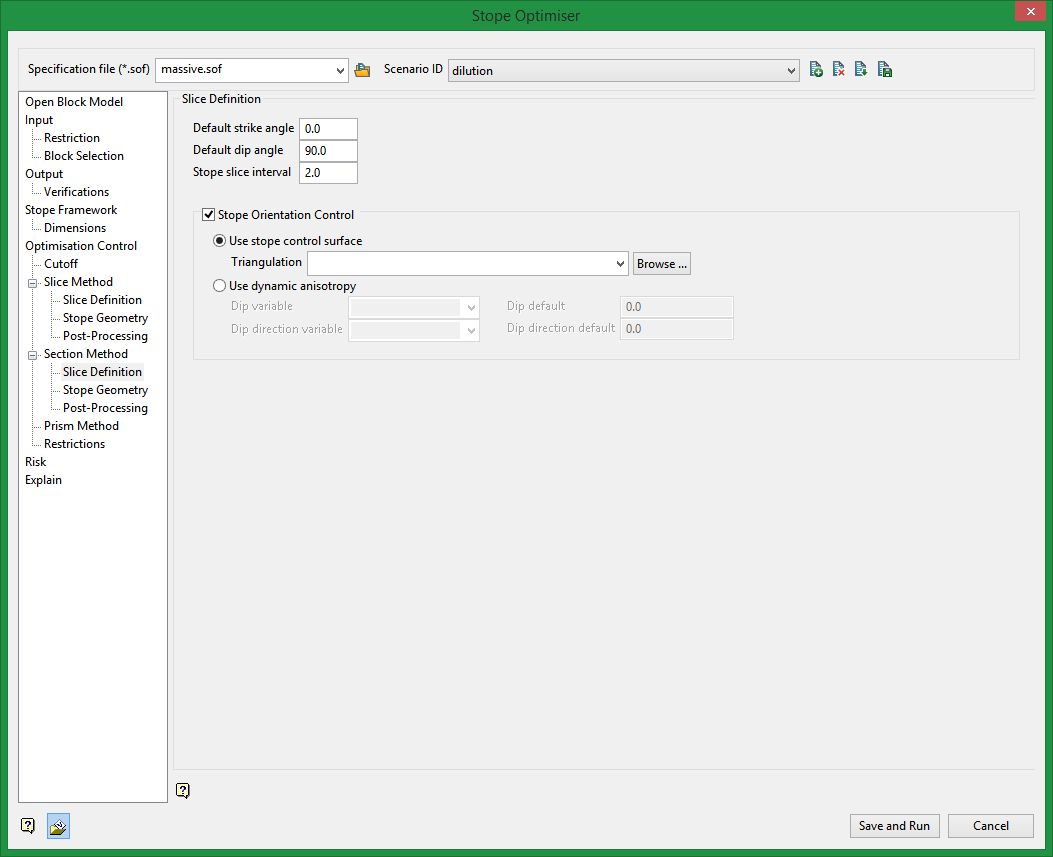The image size is (1053, 857).
Task: Expand the Triangulation dropdown list
Action: tap(620, 264)
